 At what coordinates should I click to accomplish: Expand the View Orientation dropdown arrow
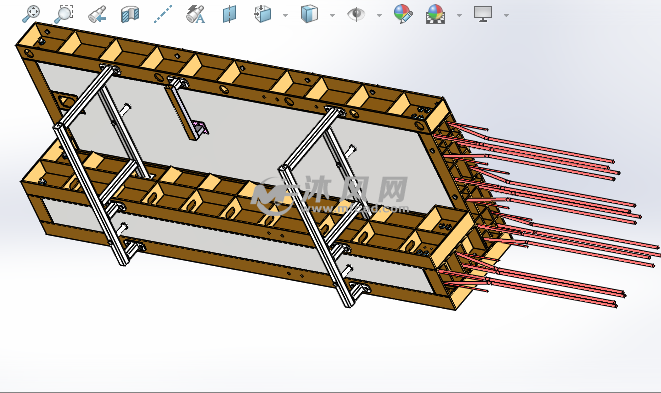coord(285,15)
